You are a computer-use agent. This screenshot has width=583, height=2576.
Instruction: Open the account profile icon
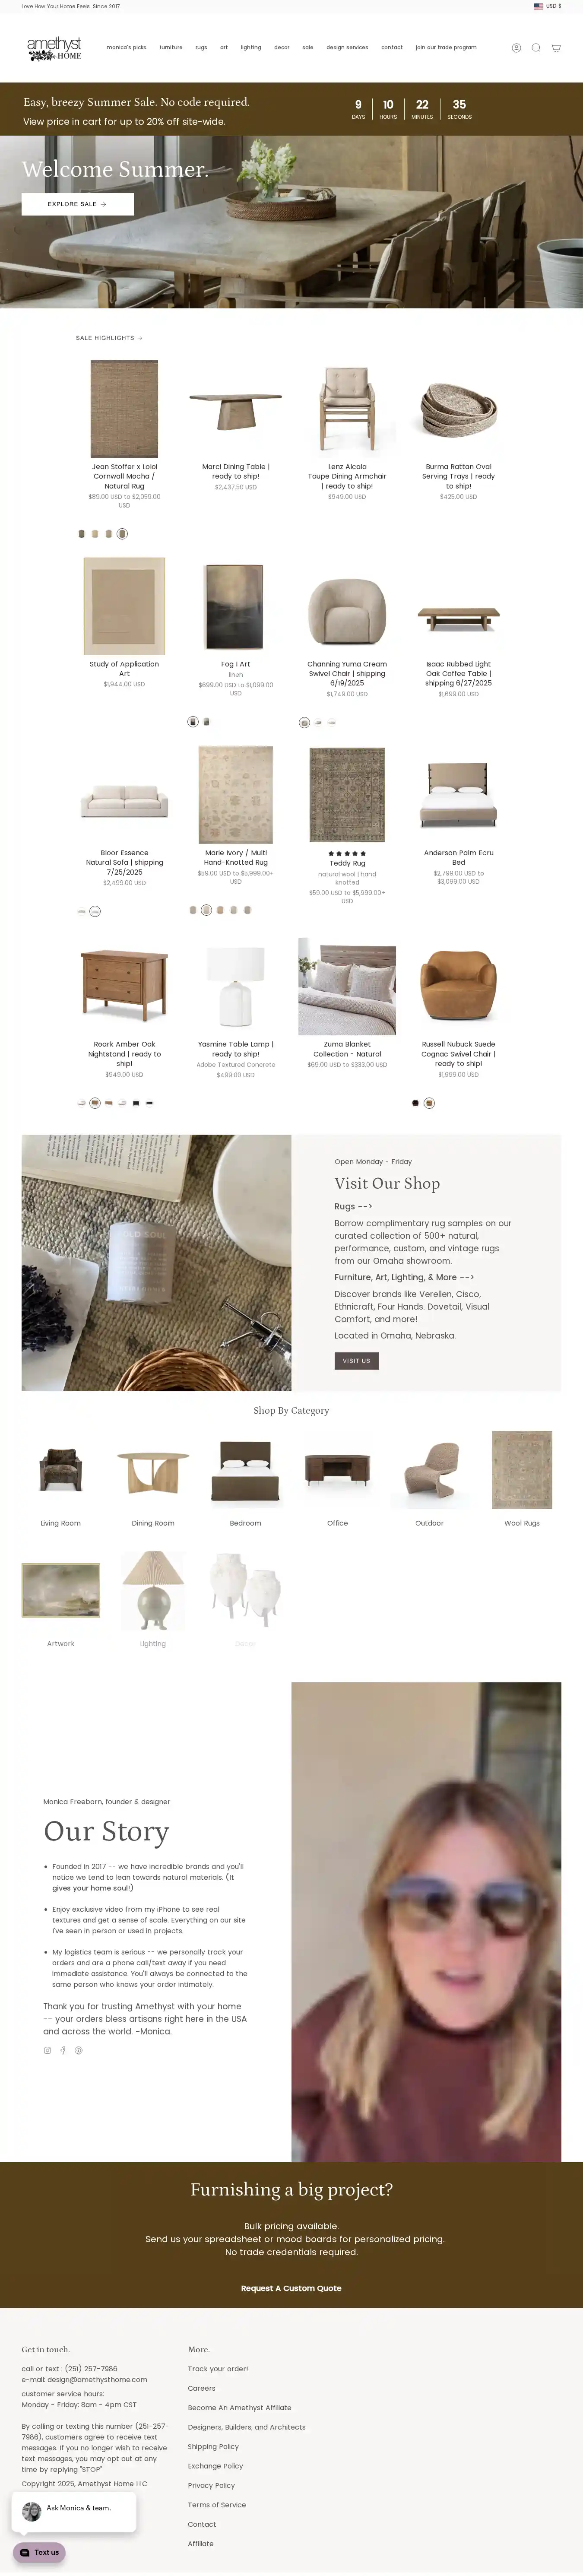click(516, 48)
